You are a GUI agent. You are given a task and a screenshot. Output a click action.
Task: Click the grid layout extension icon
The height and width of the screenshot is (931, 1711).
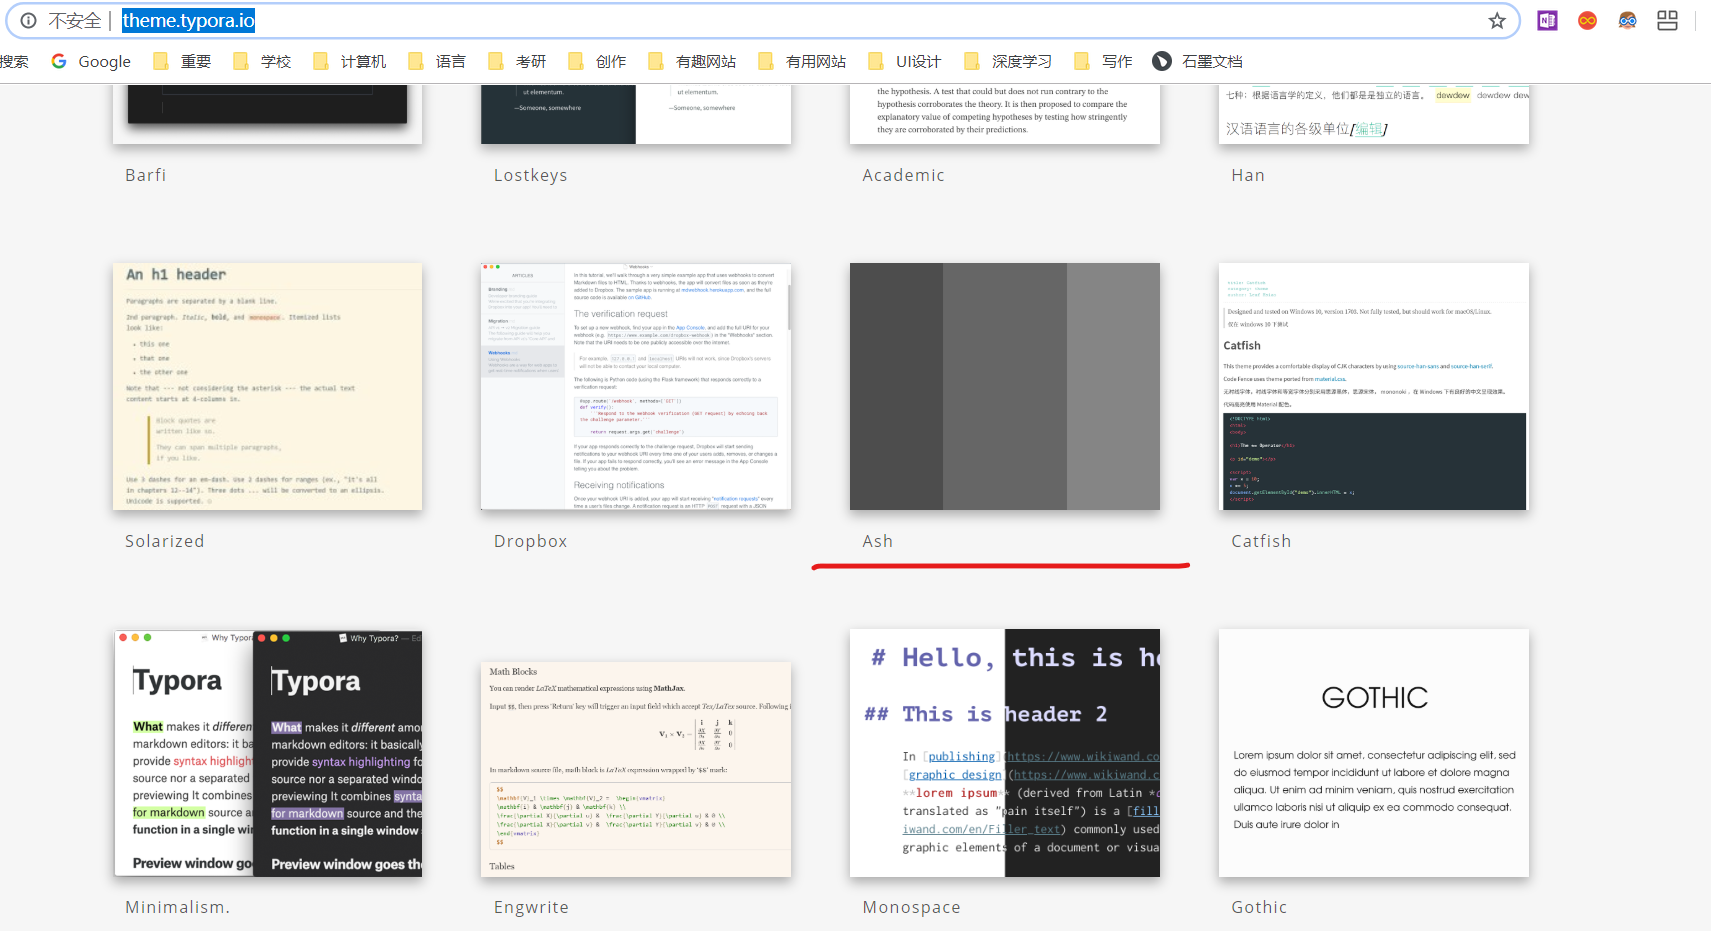1666,20
